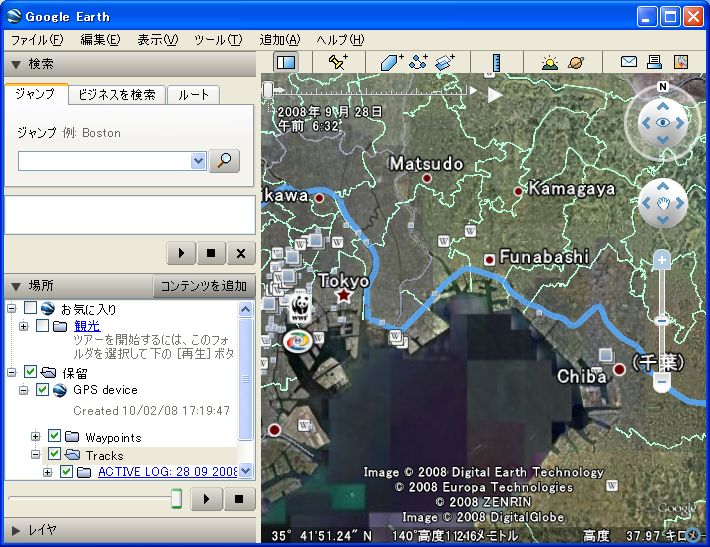Uncheck the GPS device checkbox

coord(43,389)
